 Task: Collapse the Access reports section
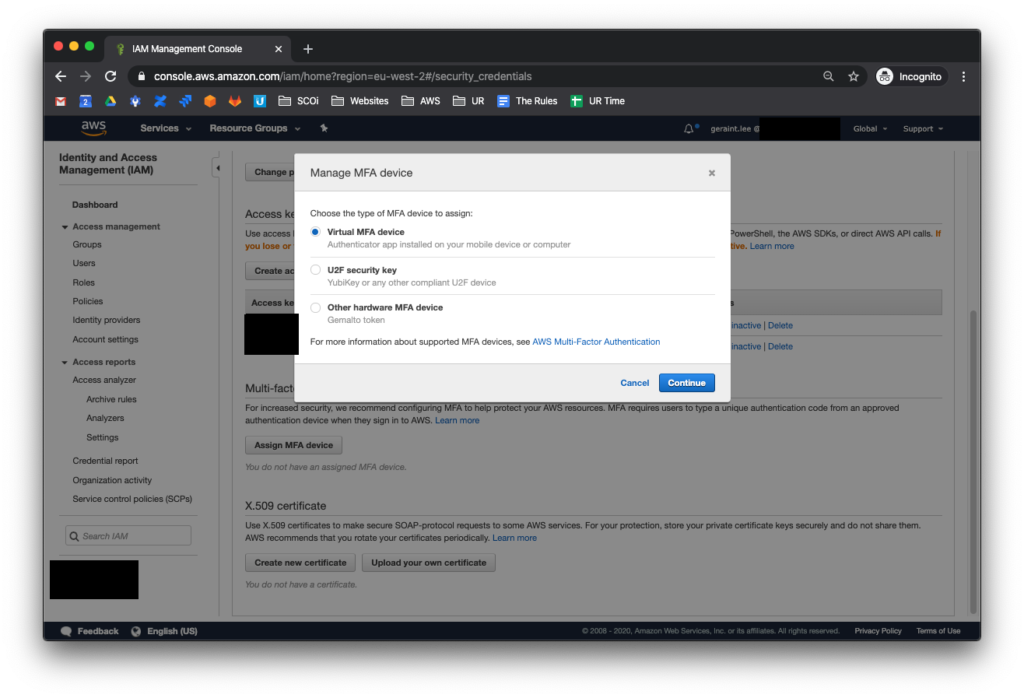pos(65,362)
